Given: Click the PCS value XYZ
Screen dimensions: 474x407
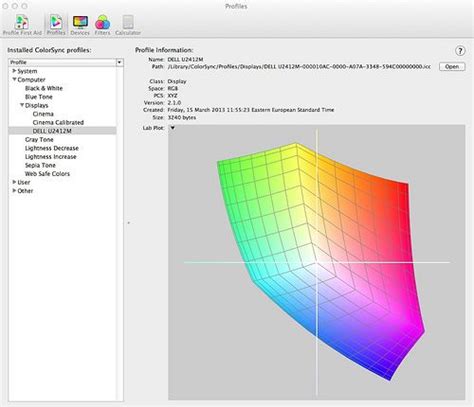Looking at the screenshot, I should point(173,96).
